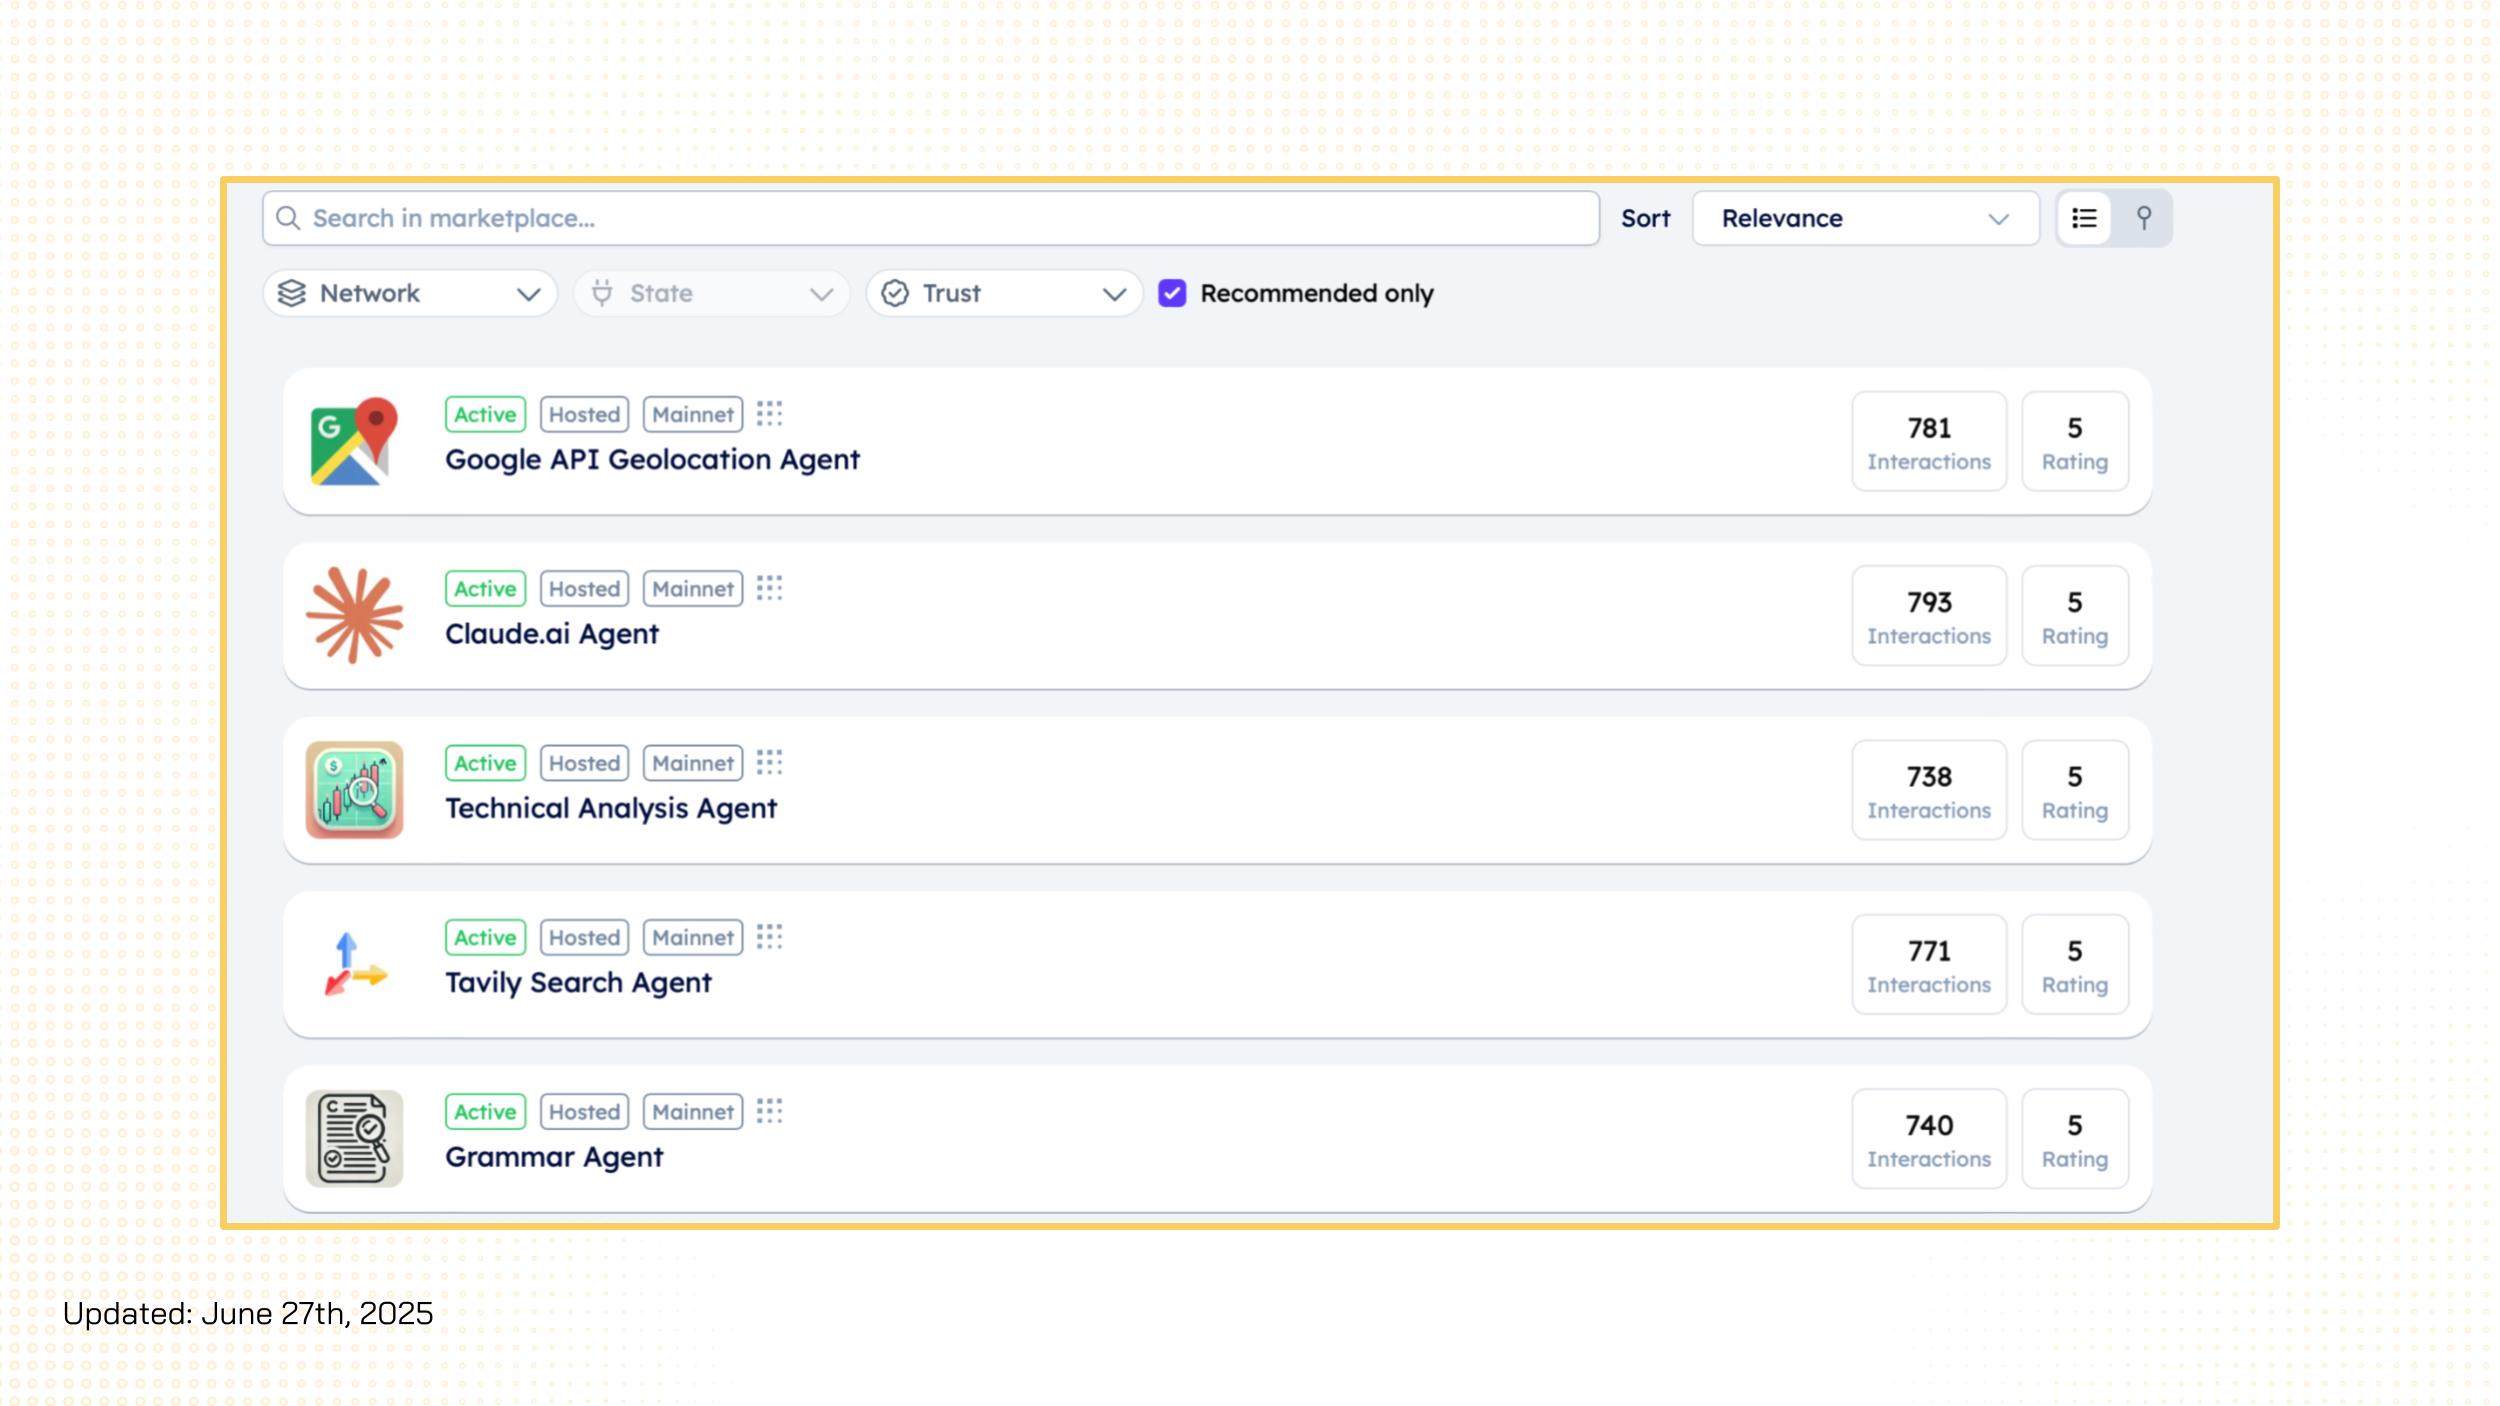This screenshot has height=1406, width=2500.
Task: Open the Relevance sort dropdown
Action: [1865, 218]
